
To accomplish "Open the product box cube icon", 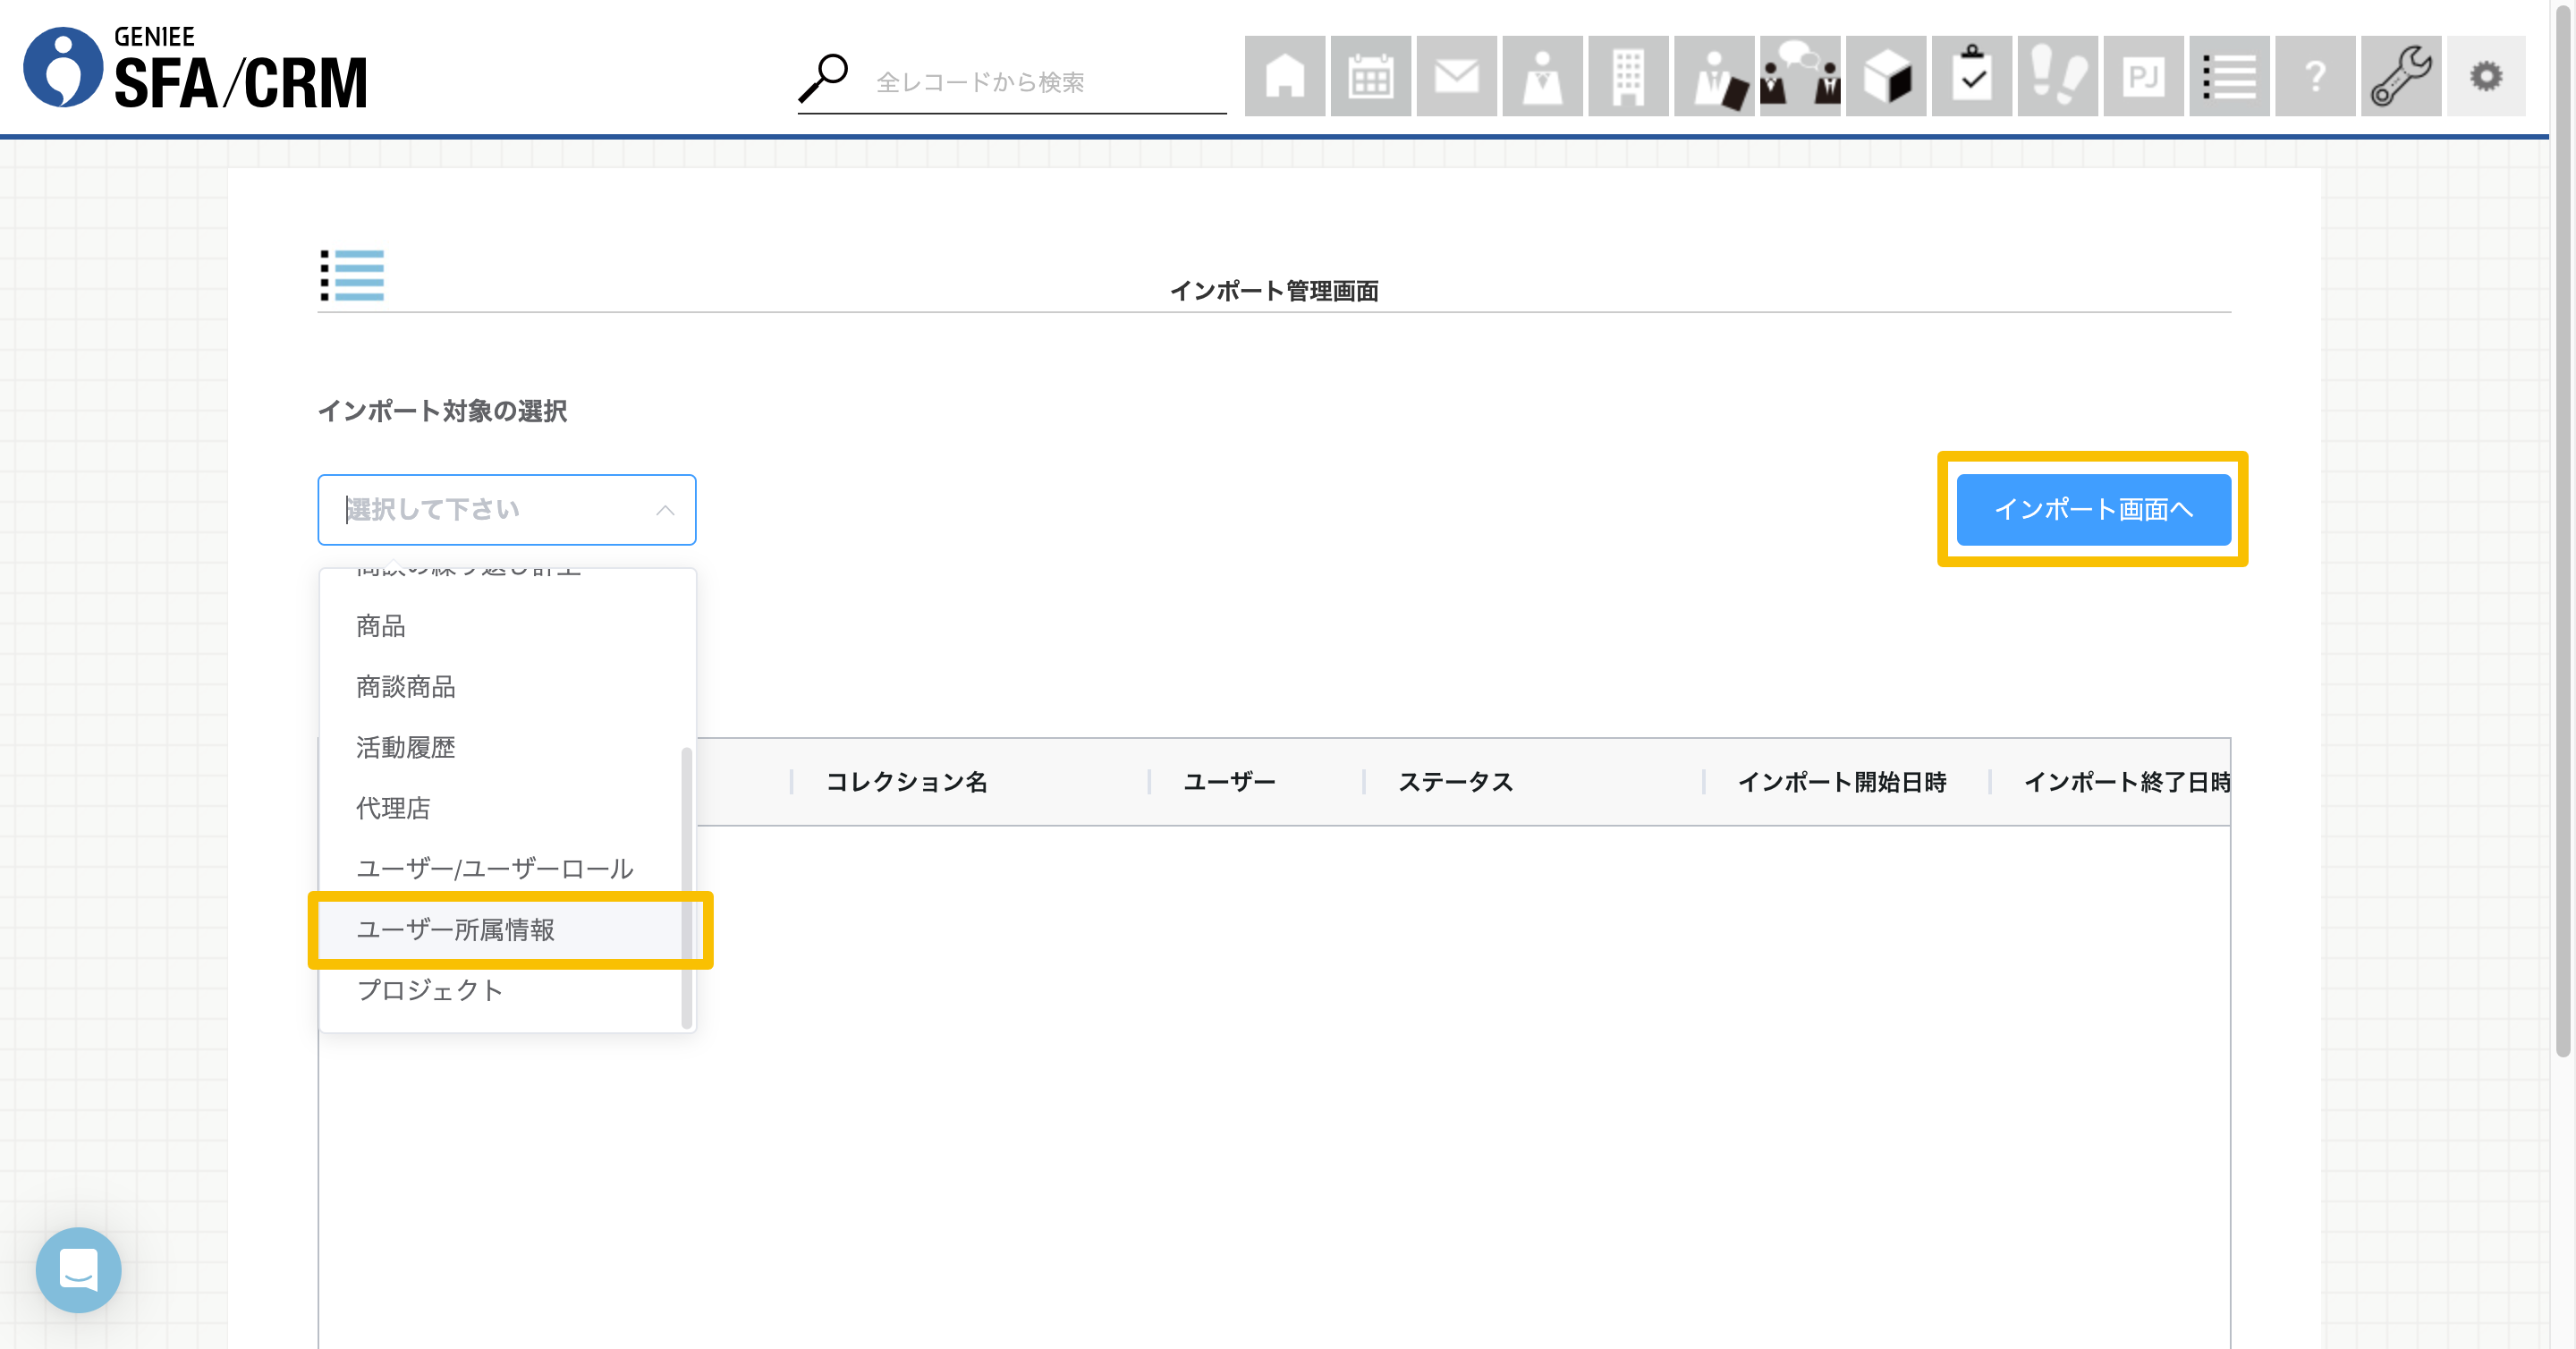I will point(1886,76).
